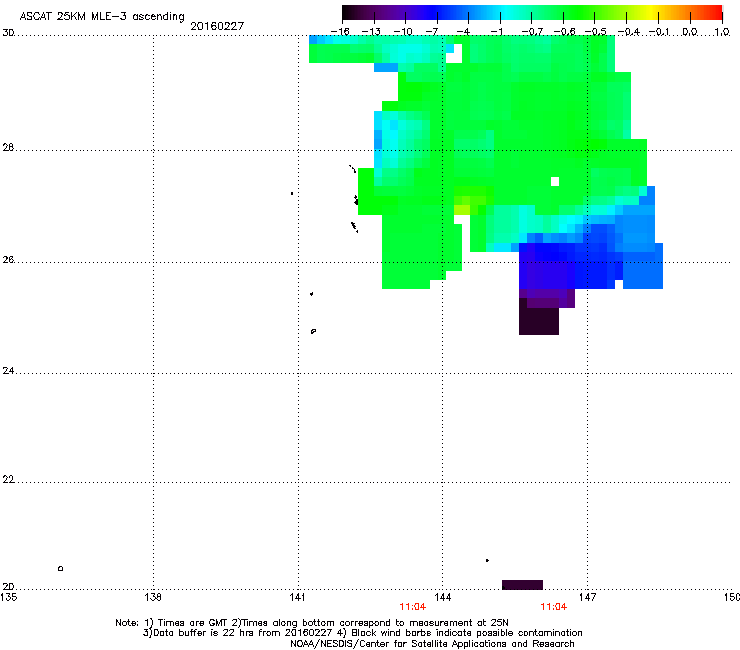Click red 11:04 time below longitude 144
The height and width of the screenshot is (650, 740).
(x=413, y=607)
